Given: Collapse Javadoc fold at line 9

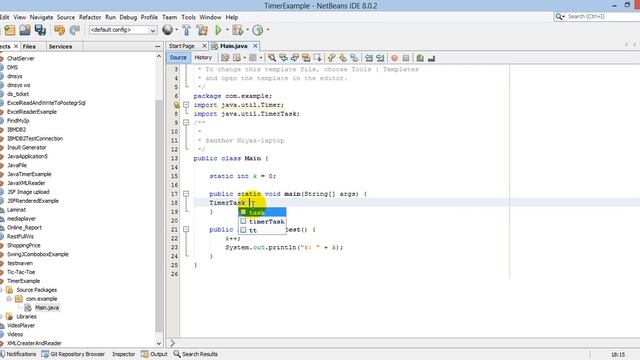Looking at the screenshot, I should (x=186, y=122).
